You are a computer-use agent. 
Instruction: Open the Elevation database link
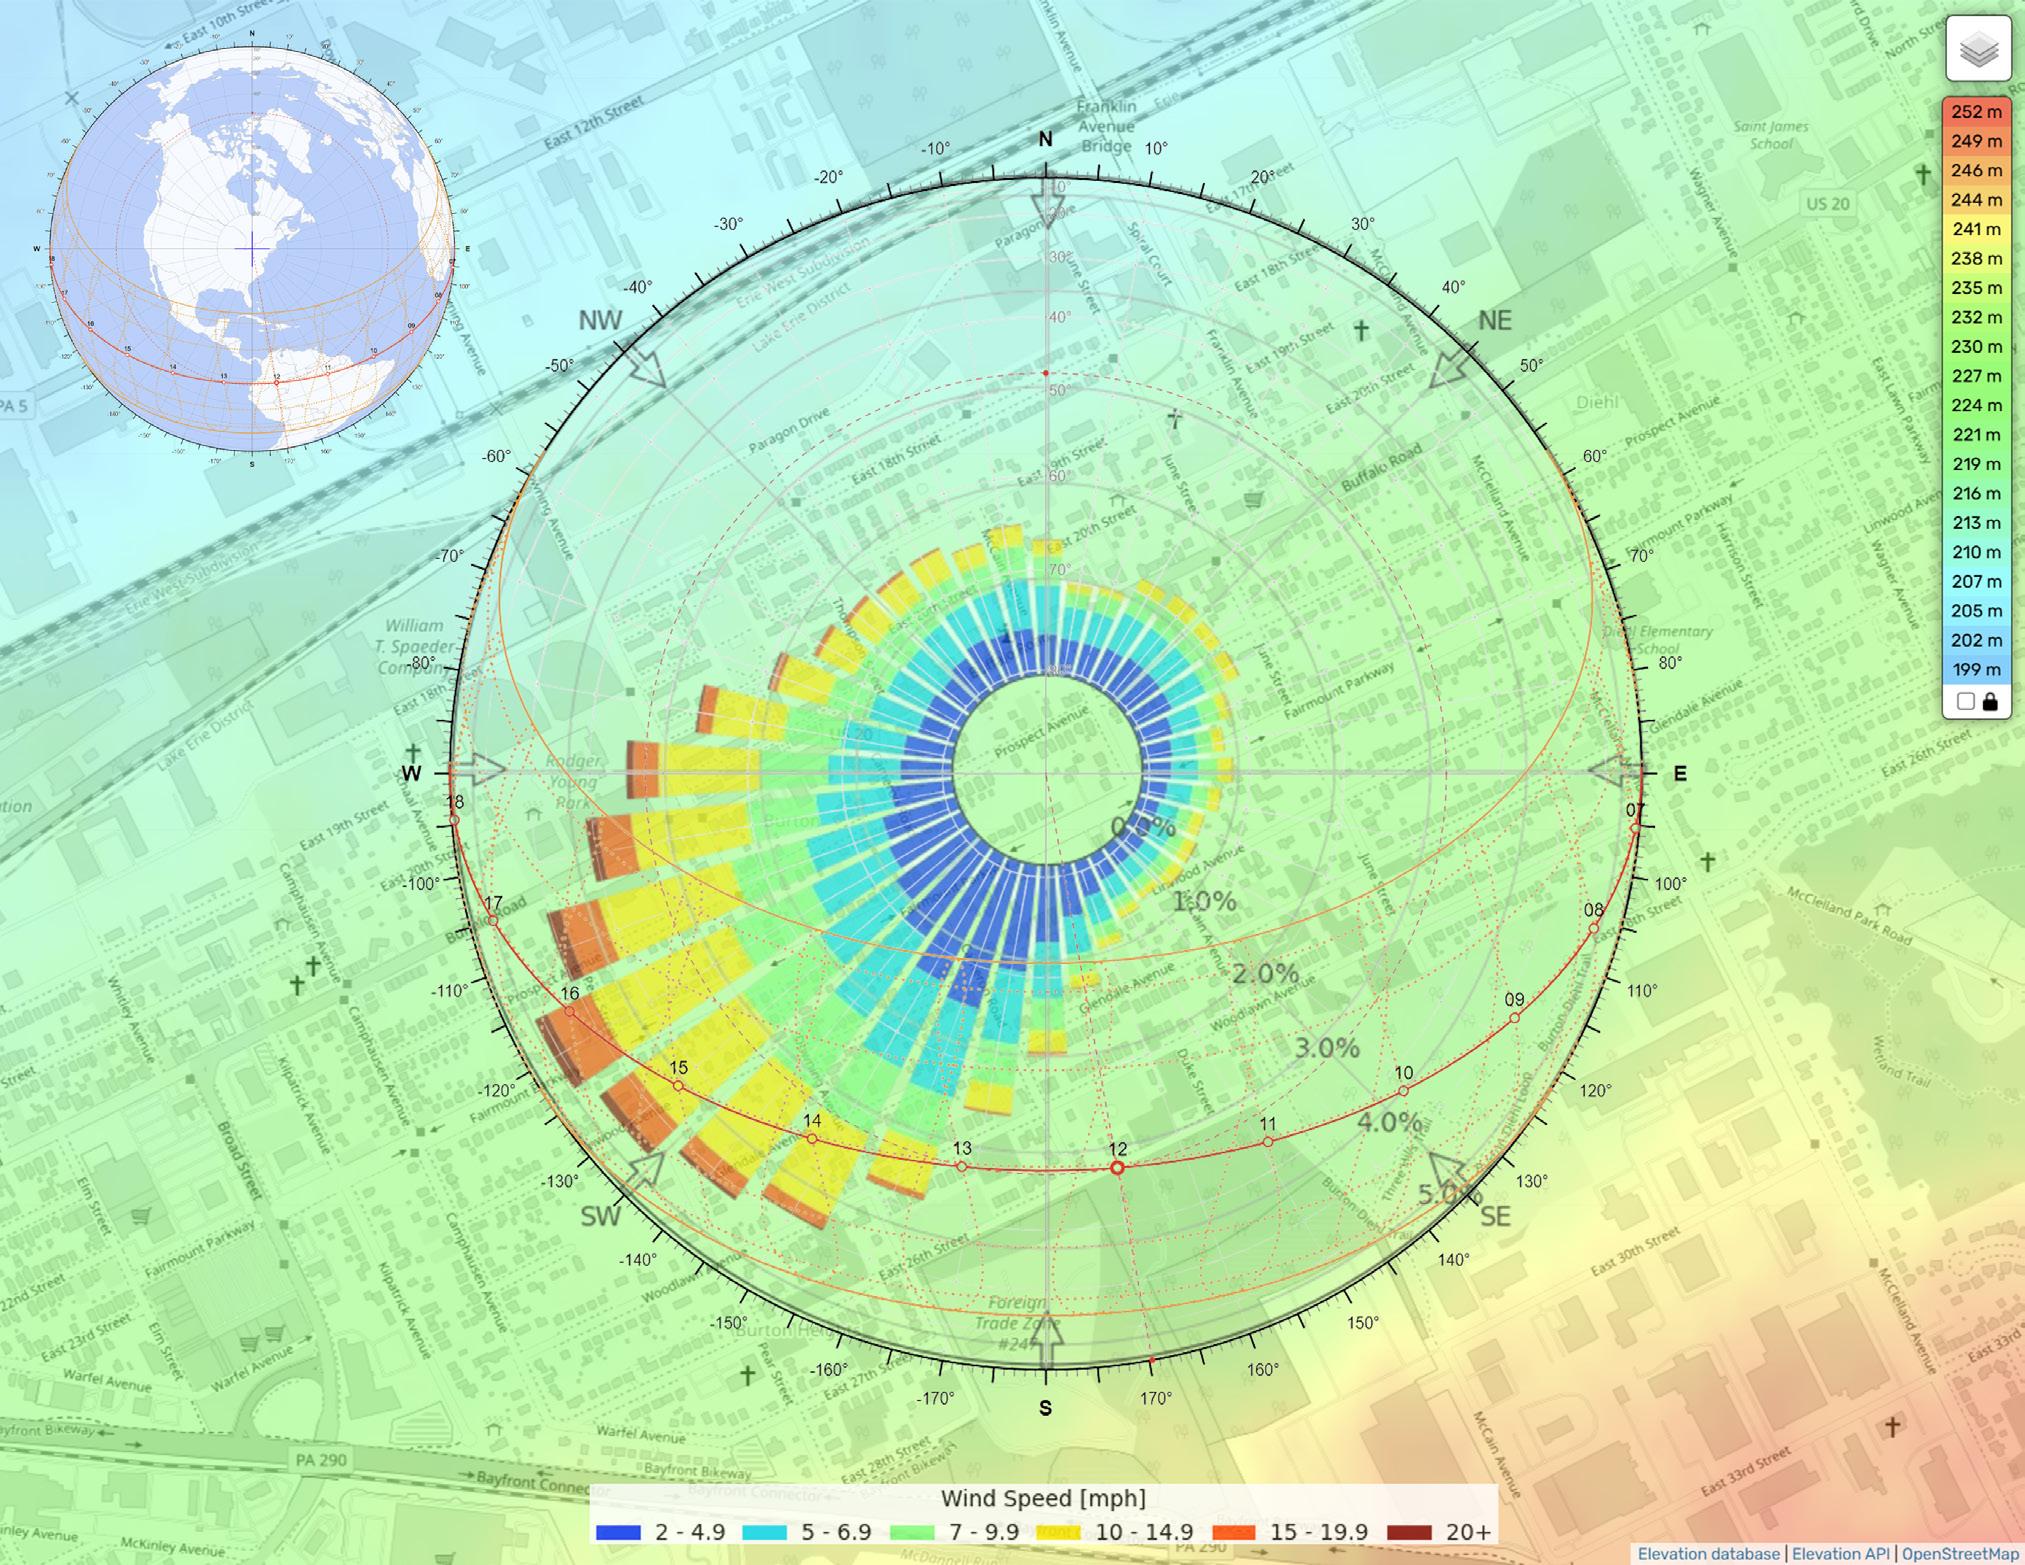[x=1708, y=1553]
